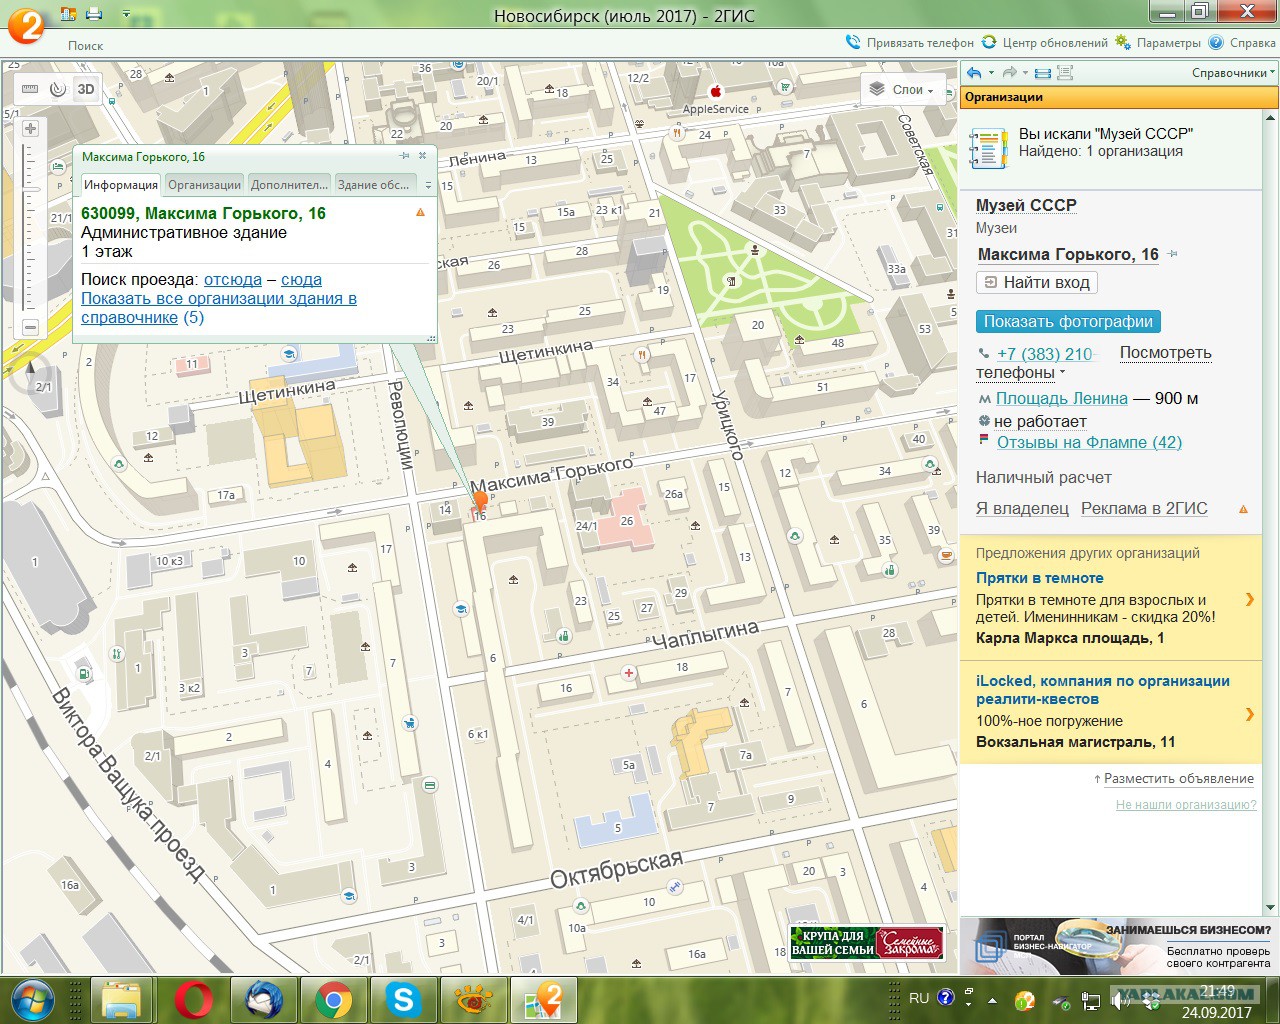Click the orange map pin at building 16
1280x1024 pixels.
(x=480, y=500)
